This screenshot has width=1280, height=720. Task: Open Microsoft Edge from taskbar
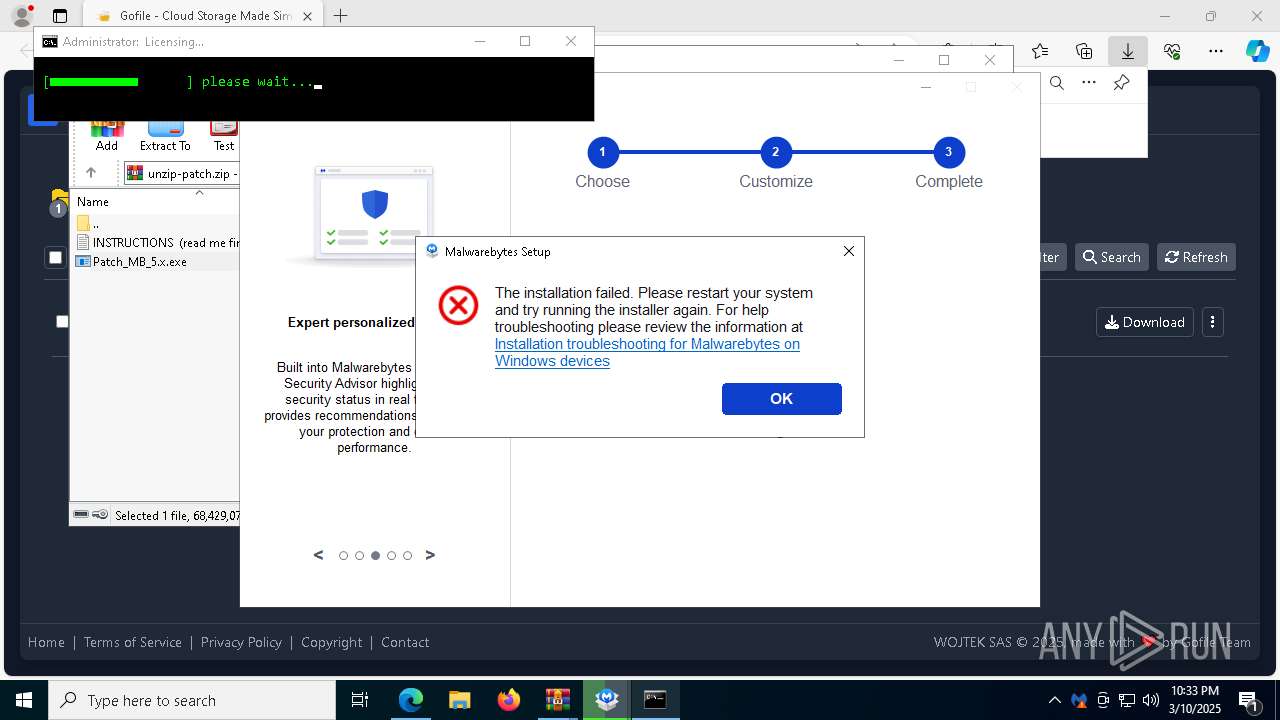pyautogui.click(x=411, y=700)
